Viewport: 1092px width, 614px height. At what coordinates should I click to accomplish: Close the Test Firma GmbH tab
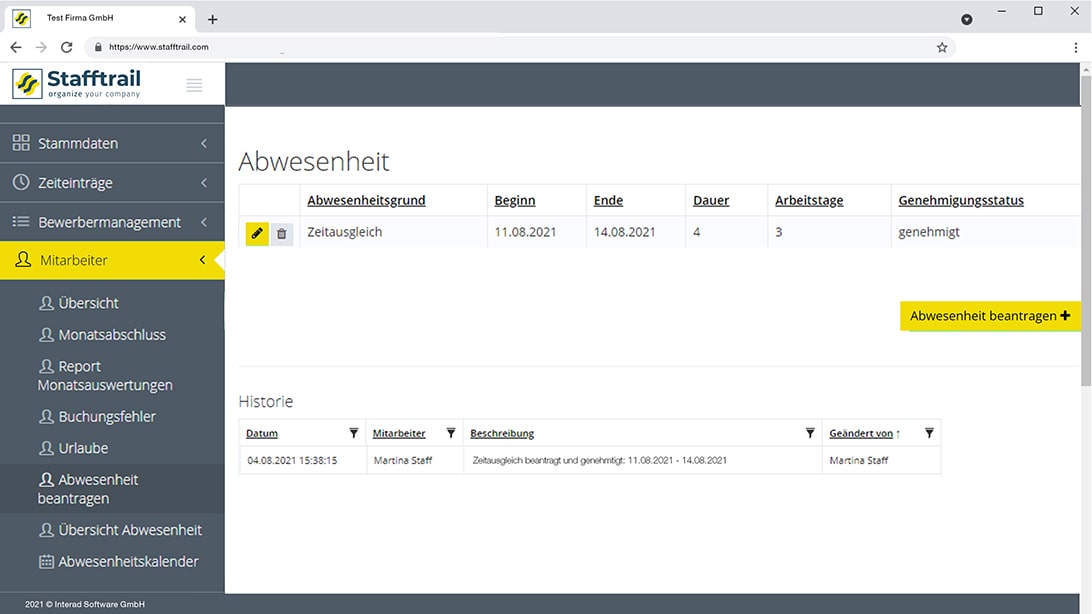[x=182, y=19]
